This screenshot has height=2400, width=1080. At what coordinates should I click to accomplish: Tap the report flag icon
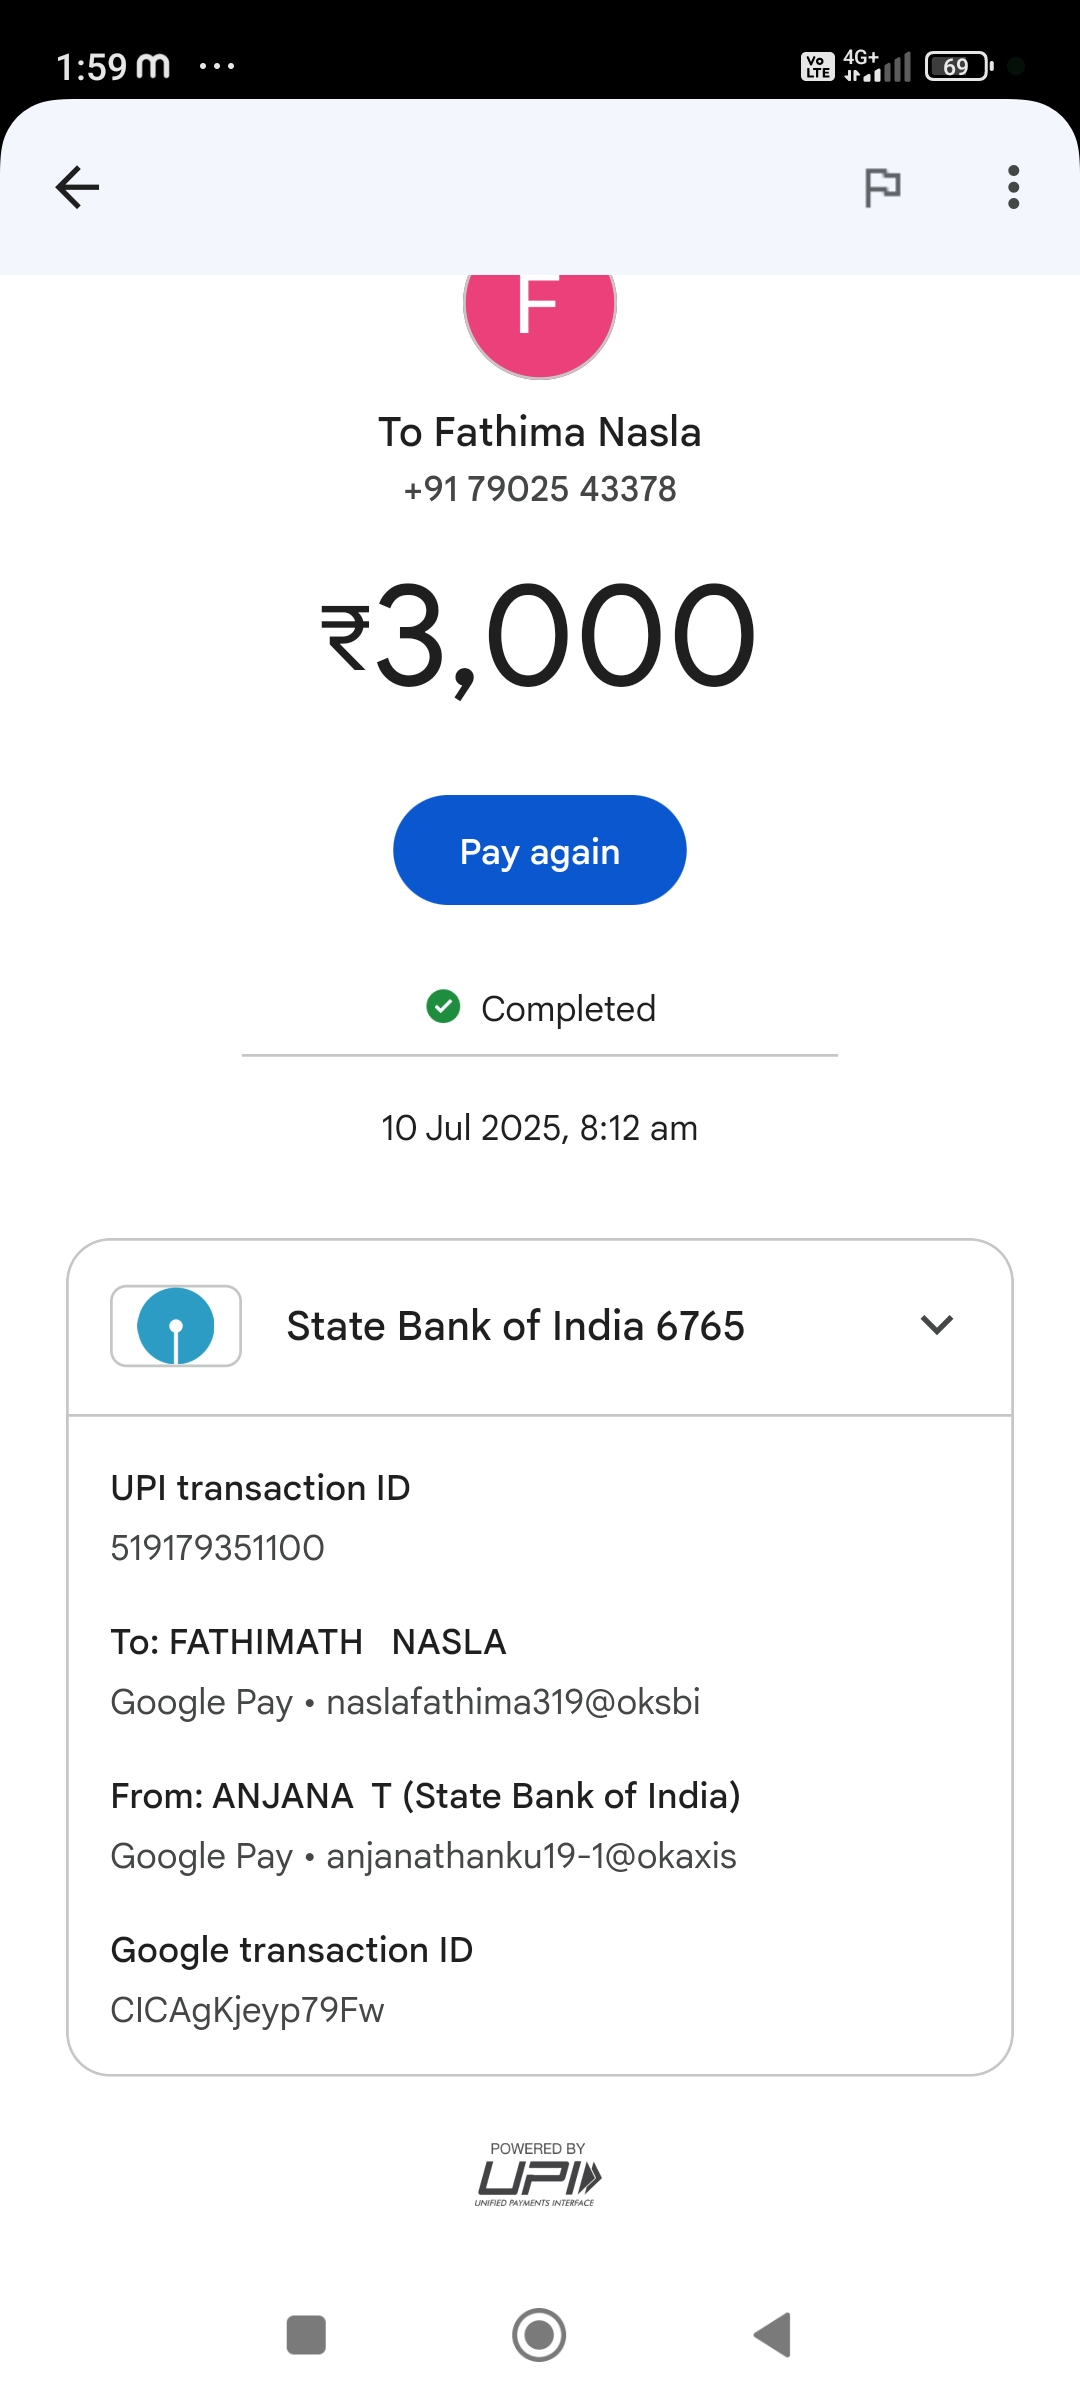(882, 187)
